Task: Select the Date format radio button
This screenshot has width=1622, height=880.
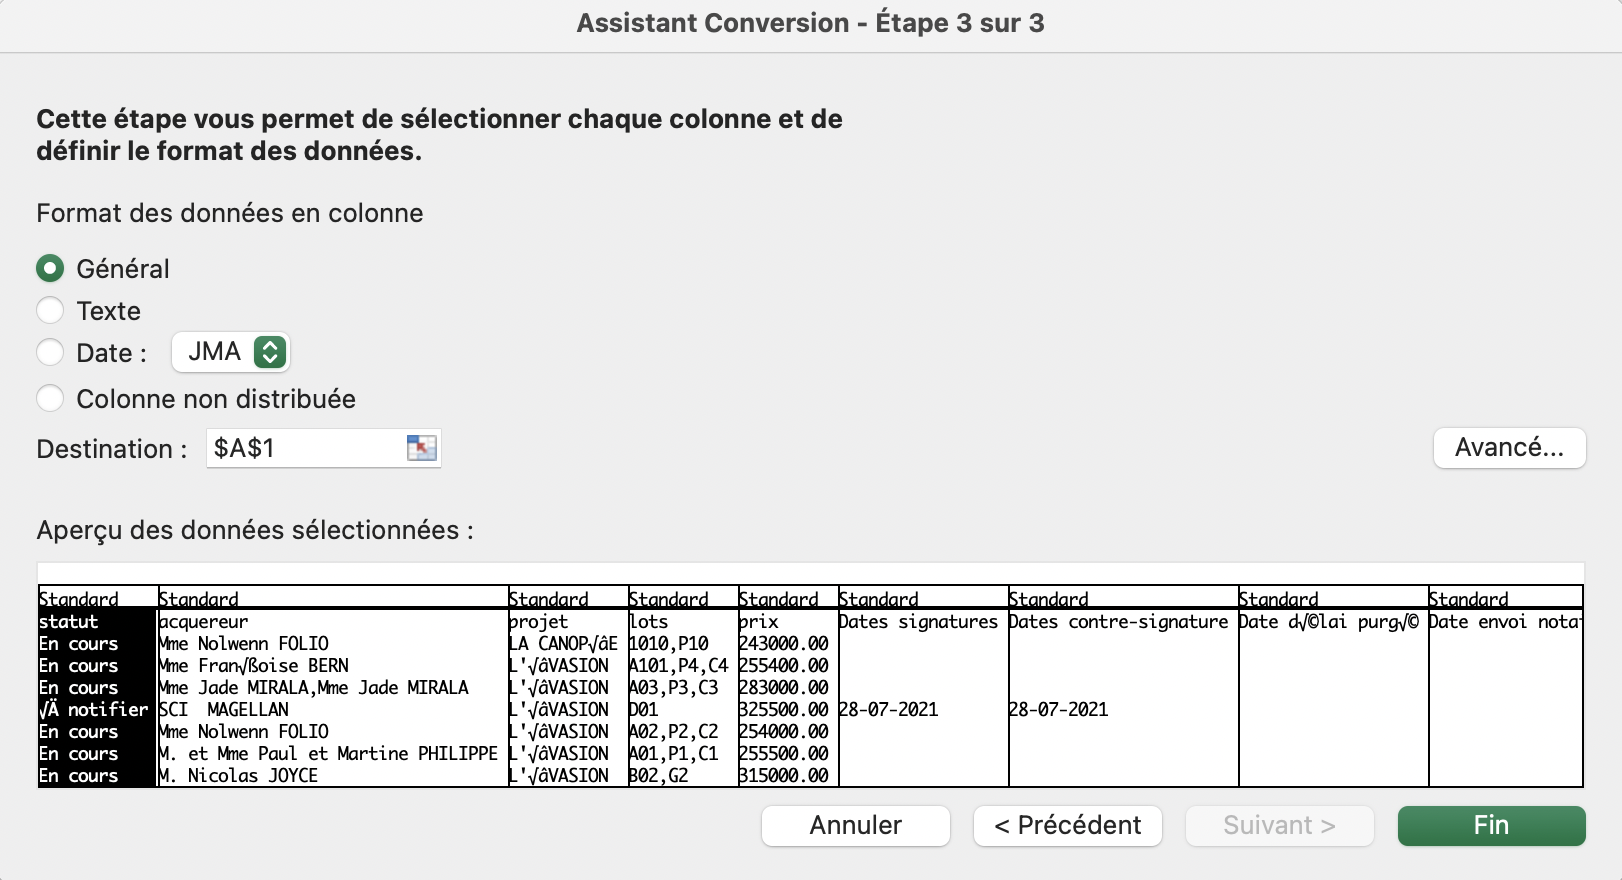Action: (50, 353)
